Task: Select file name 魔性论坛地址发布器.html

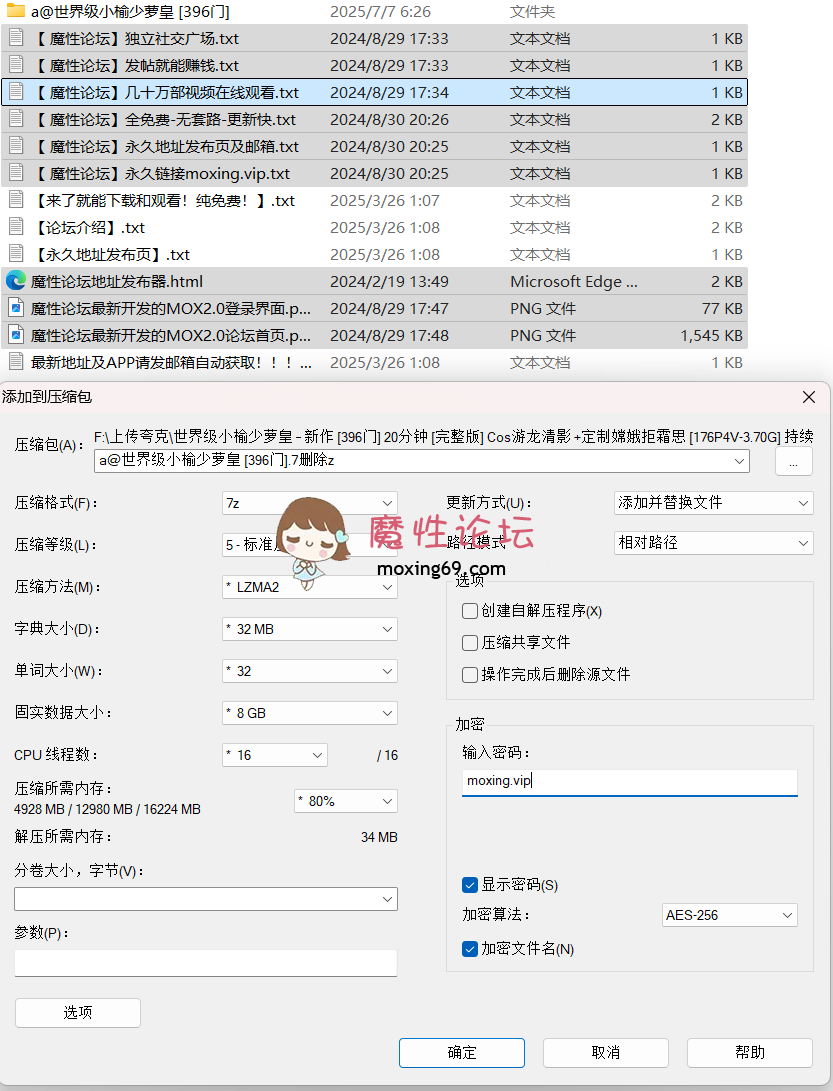Action: coord(117,282)
